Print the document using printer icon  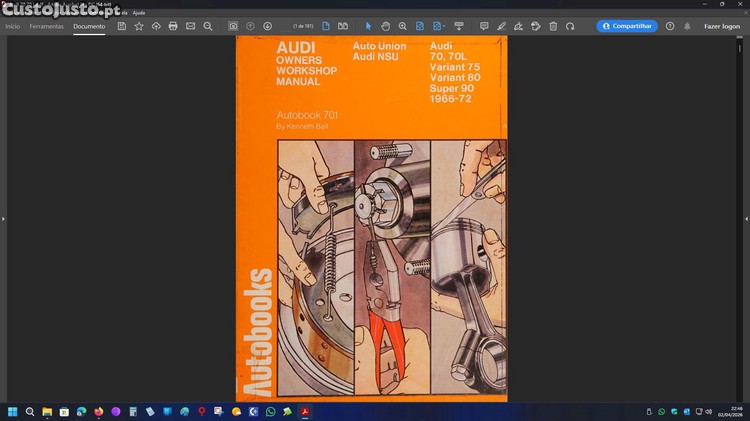click(173, 26)
